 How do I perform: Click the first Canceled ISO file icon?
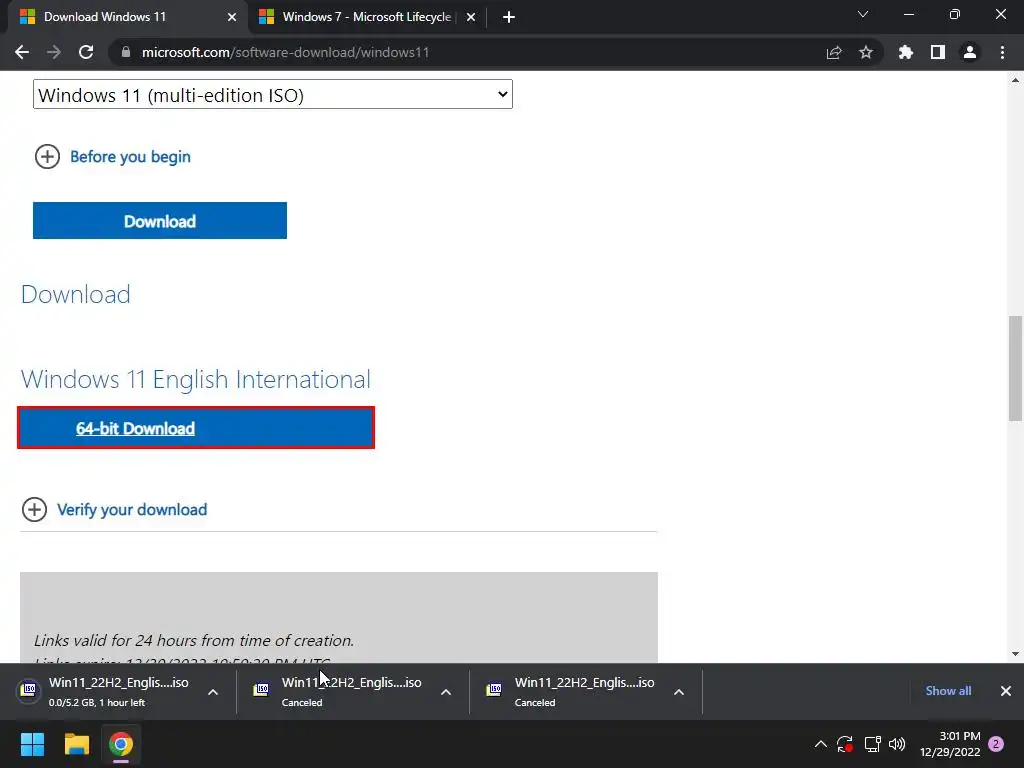pyautogui.click(x=261, y=690)
